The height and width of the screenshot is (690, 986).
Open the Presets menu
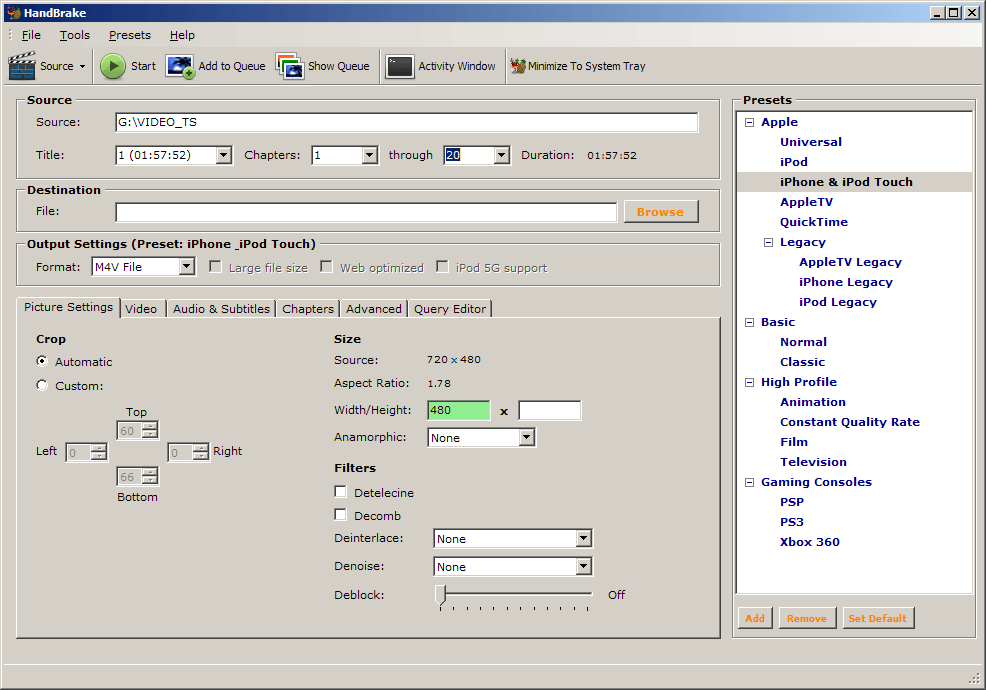[x=130, y=35]
